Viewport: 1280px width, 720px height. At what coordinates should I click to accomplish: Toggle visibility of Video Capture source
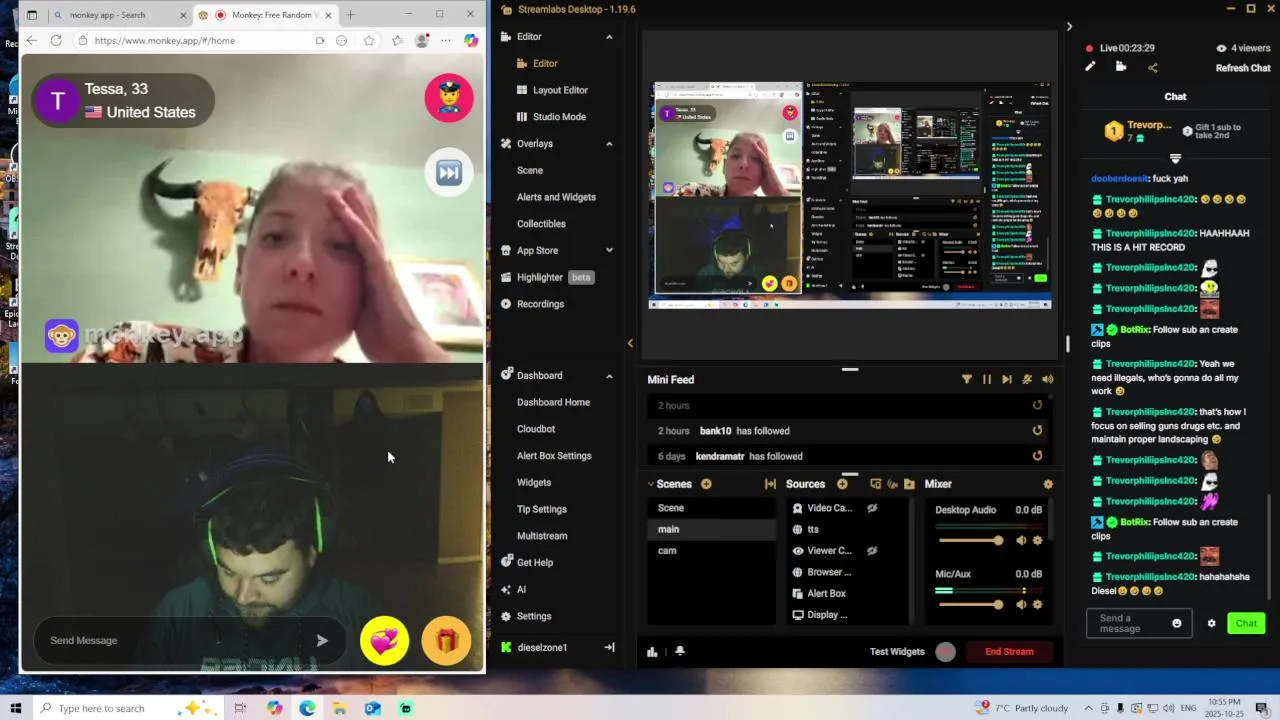point(872,508)
